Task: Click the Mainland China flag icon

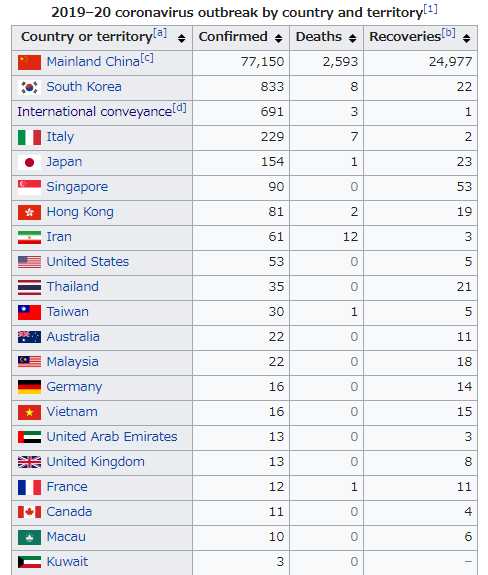Action: [29, 62]
